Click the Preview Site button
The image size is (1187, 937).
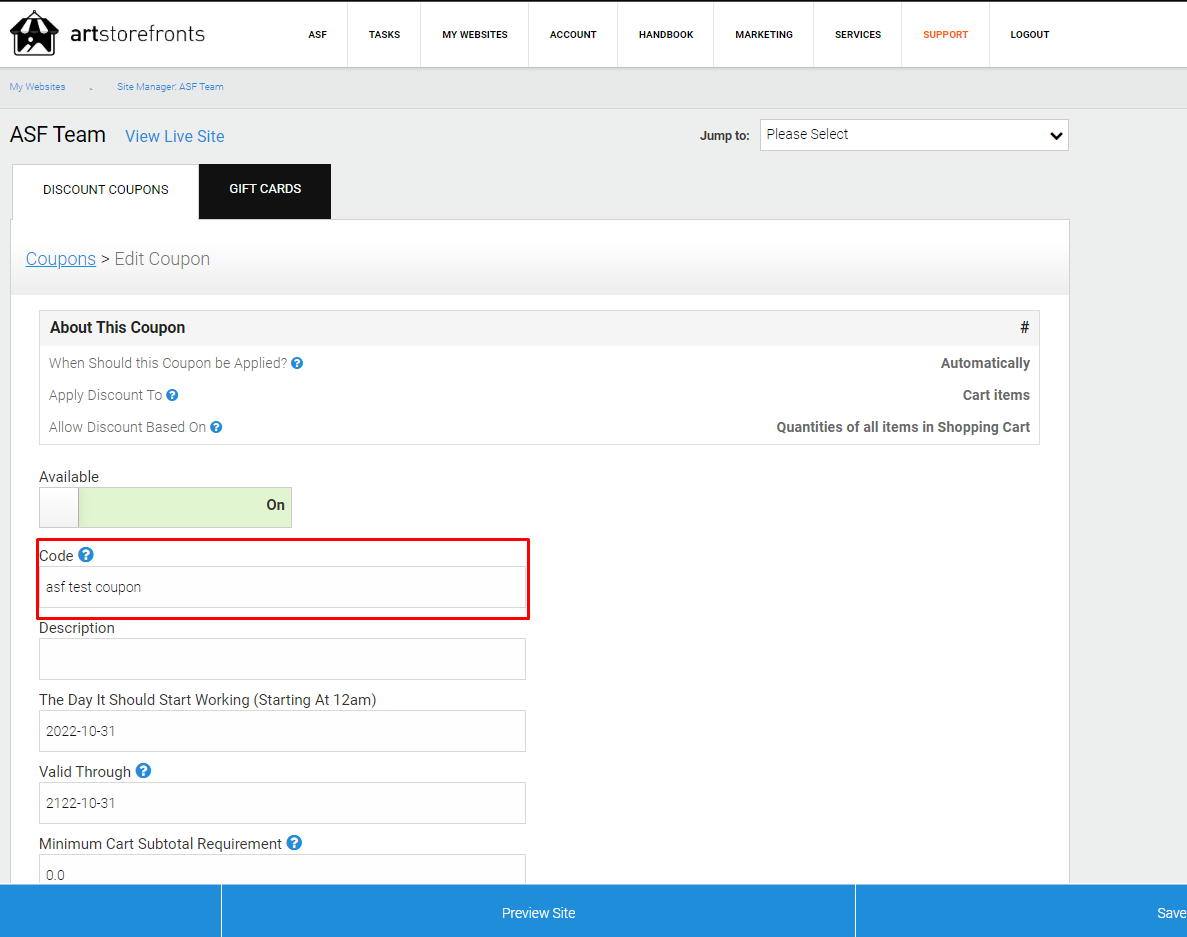coord(538,913)
